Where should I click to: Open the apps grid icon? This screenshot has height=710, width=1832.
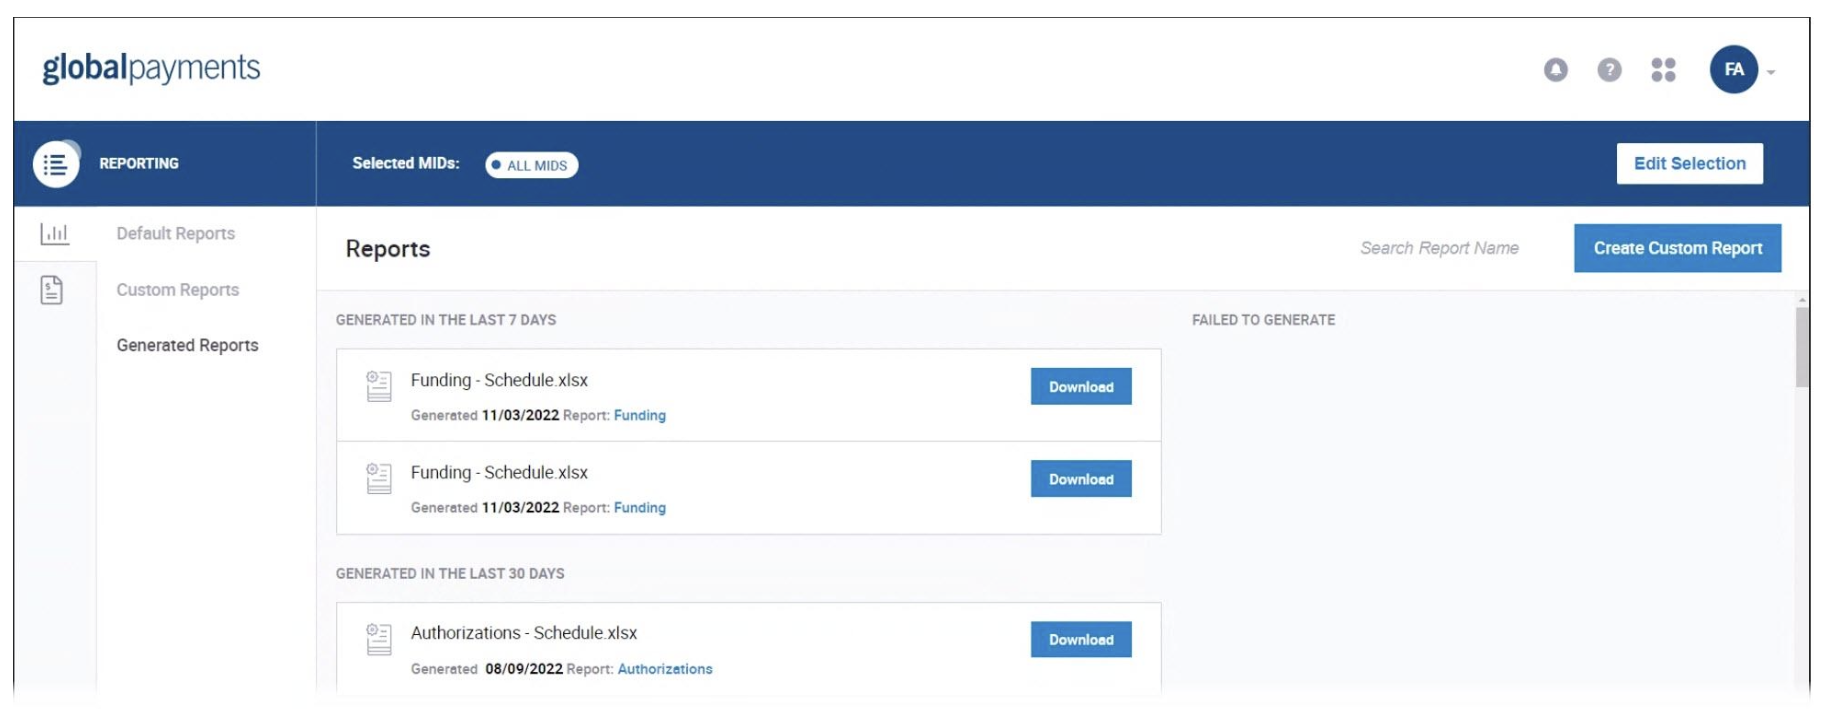click(x=1663, y=70)
